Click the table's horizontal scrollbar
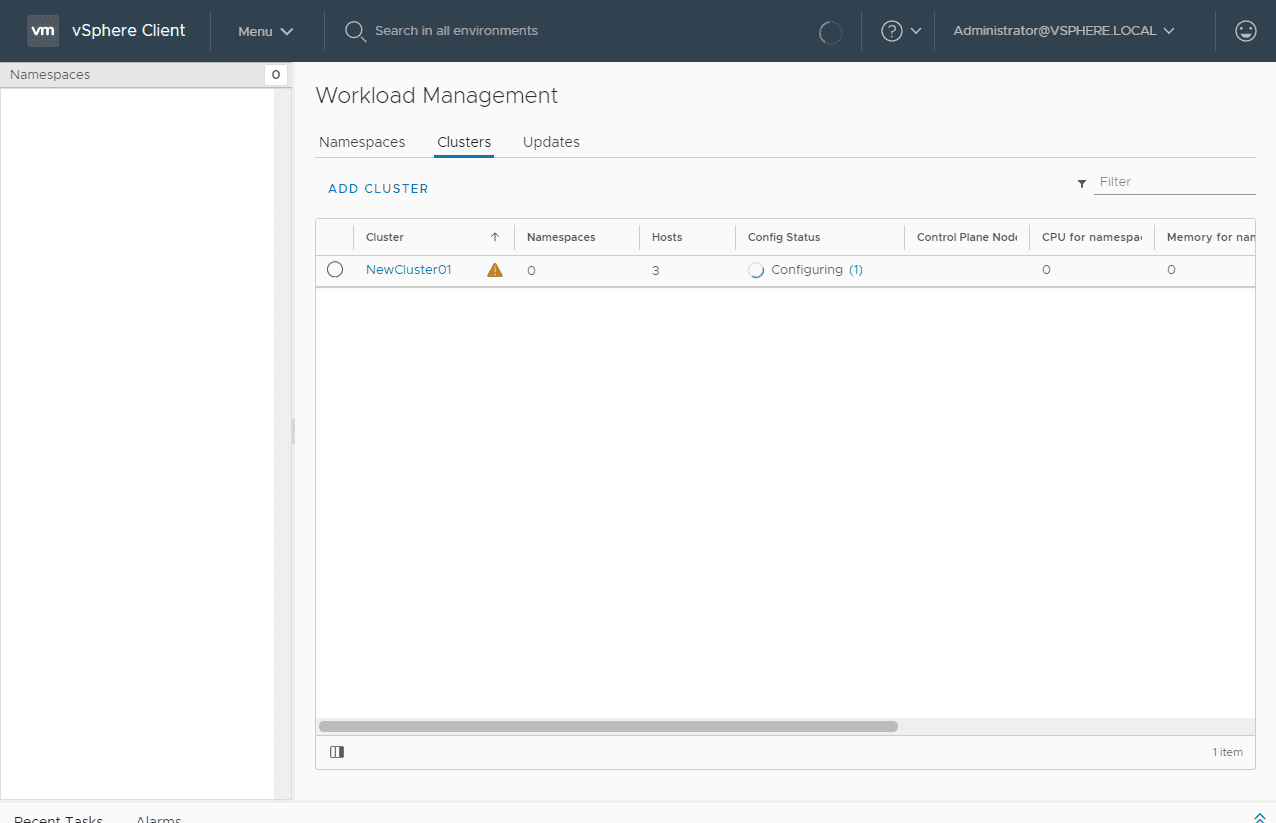The image size is (1276, 823). [x=610, y=726]
